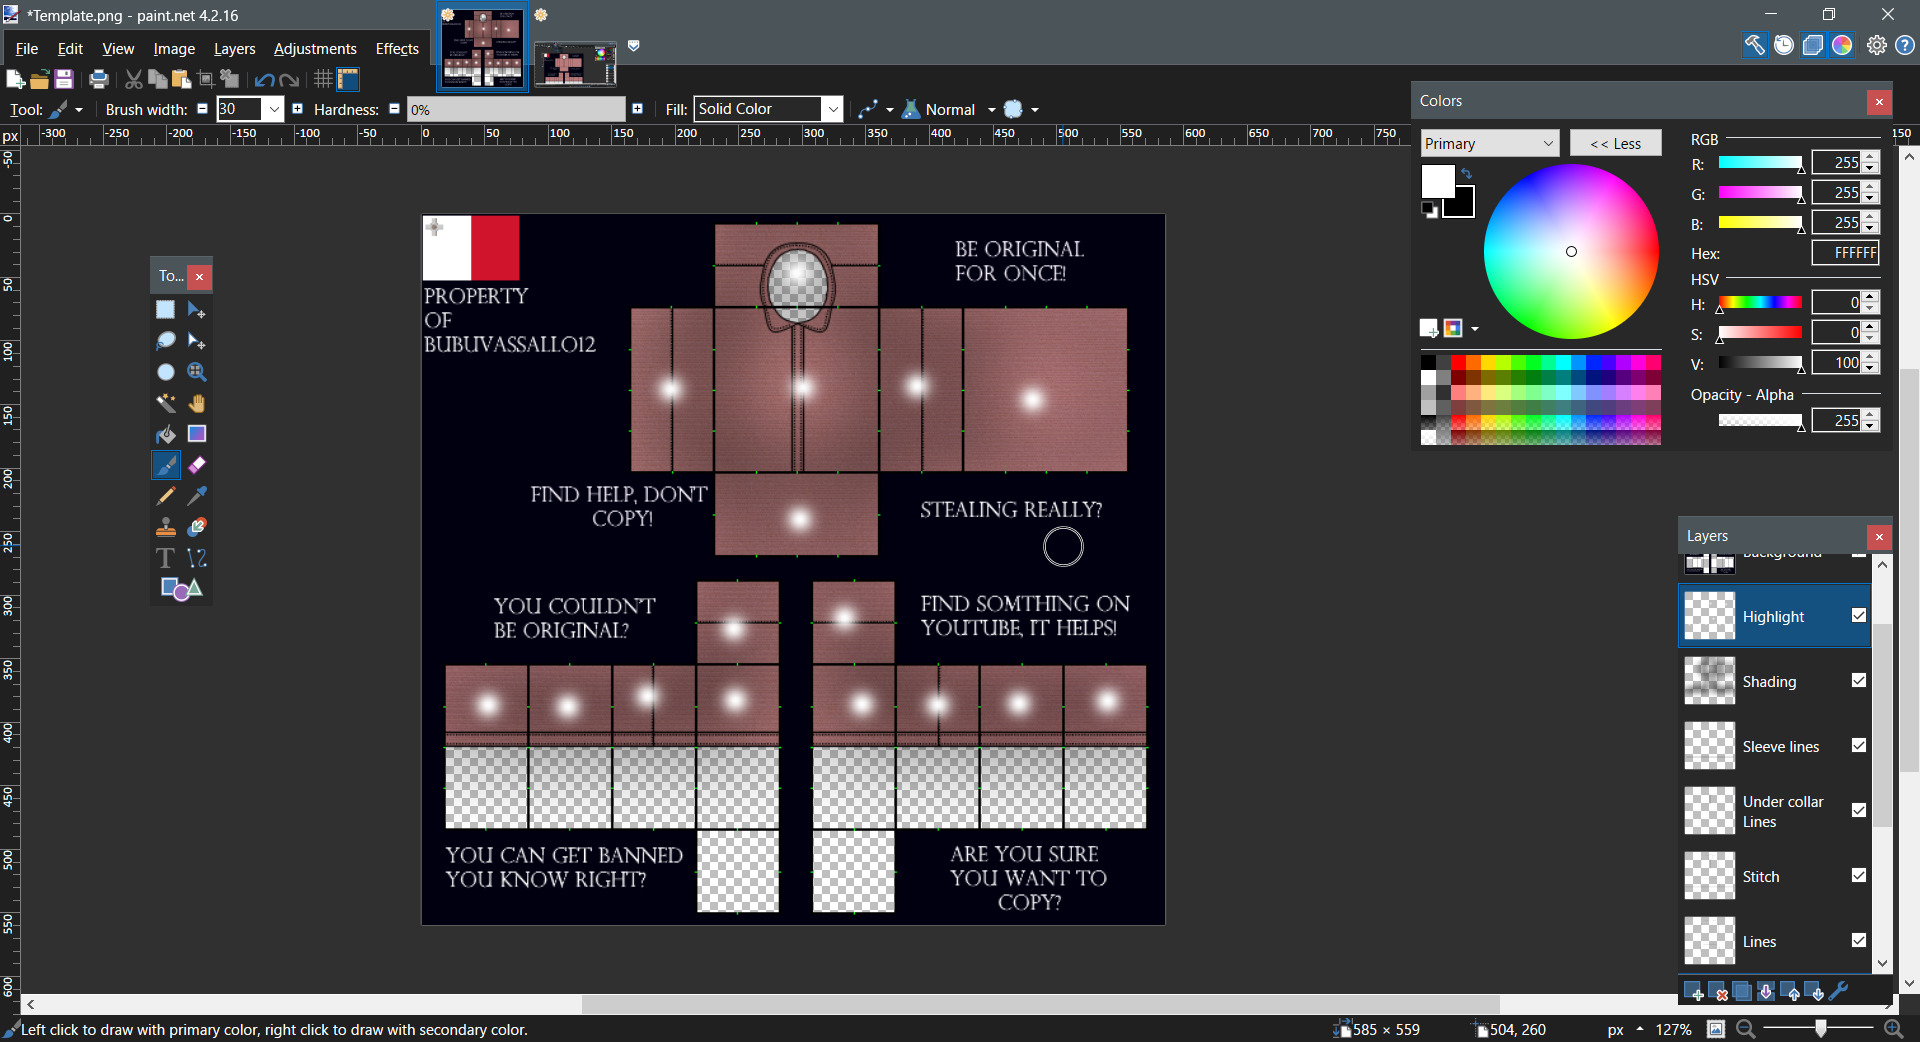
Task: Toggle the pixel grid display
Action: click(x=323, y=79)
